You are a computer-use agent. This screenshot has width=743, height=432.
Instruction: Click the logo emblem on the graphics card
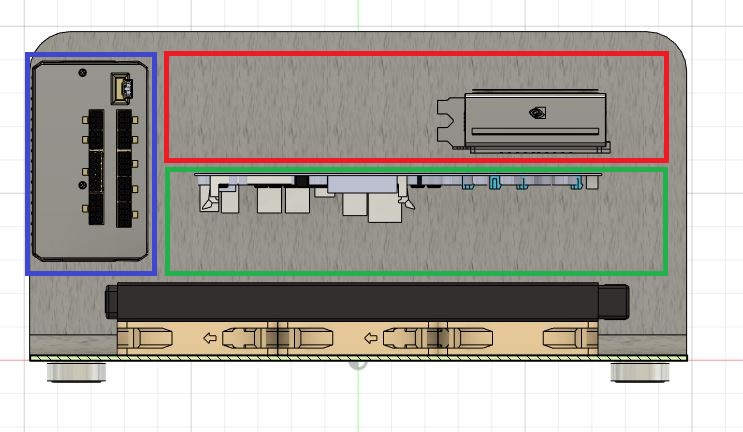tap(537, 113)
